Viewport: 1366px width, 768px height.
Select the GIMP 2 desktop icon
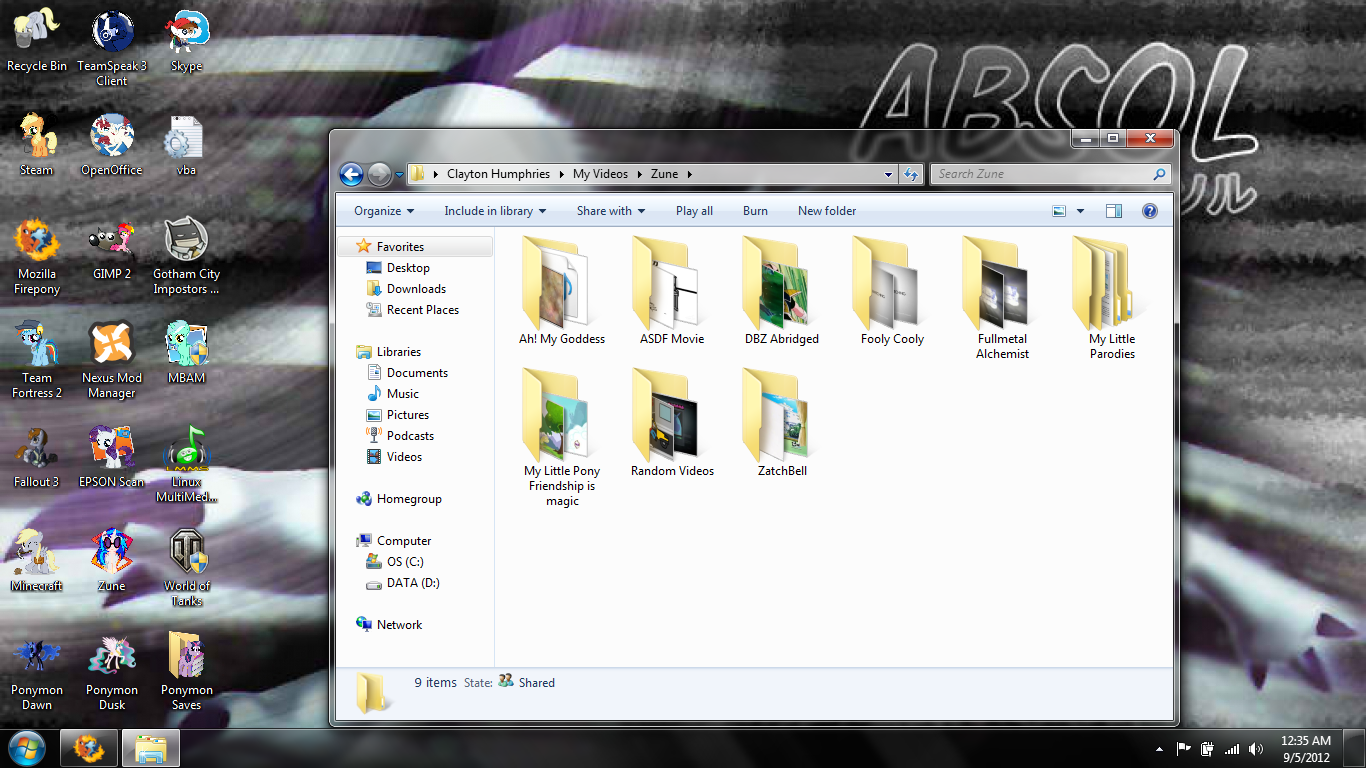pos(112,248)
